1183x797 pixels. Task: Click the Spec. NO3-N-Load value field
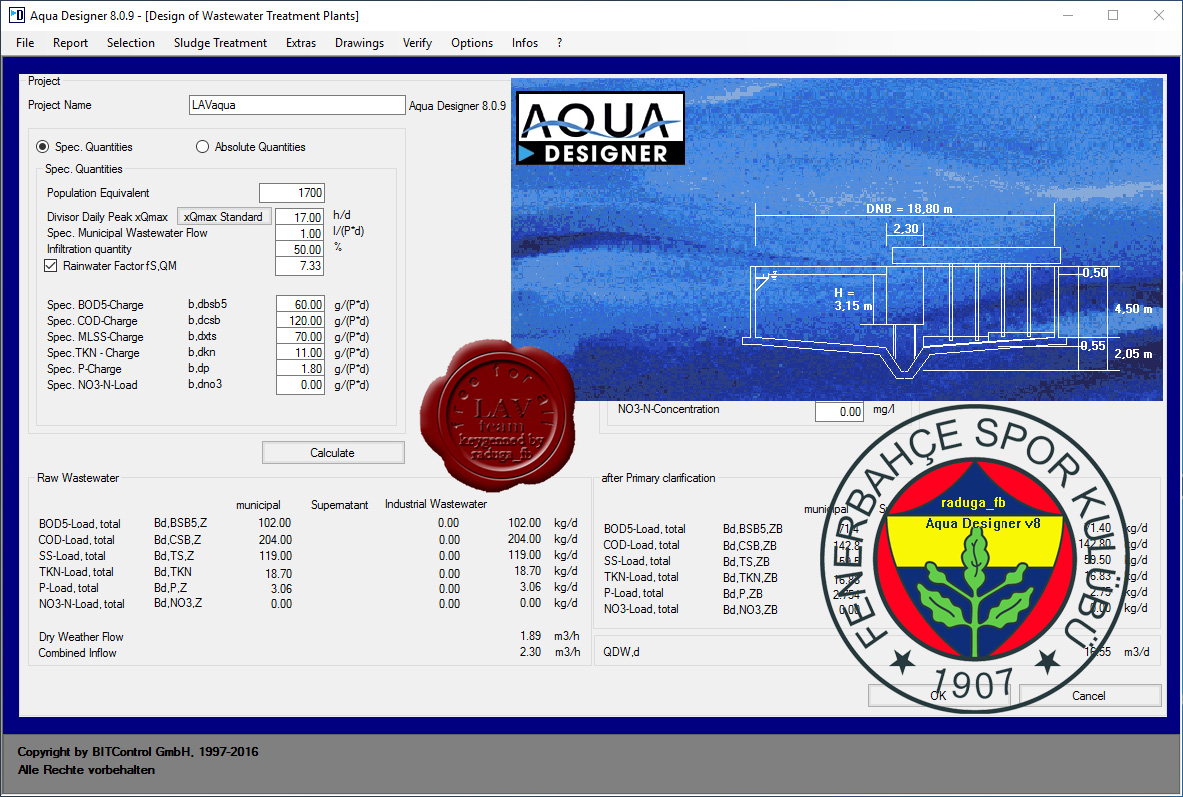coord(300,385)
